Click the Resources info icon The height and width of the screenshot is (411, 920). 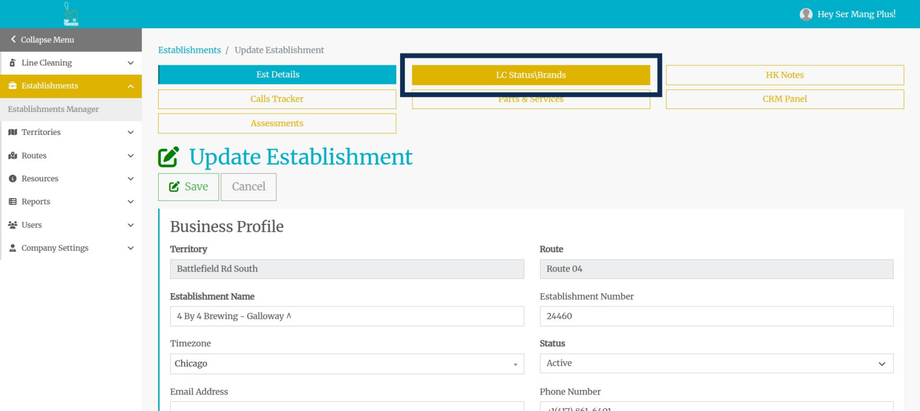tap(12, 178)
